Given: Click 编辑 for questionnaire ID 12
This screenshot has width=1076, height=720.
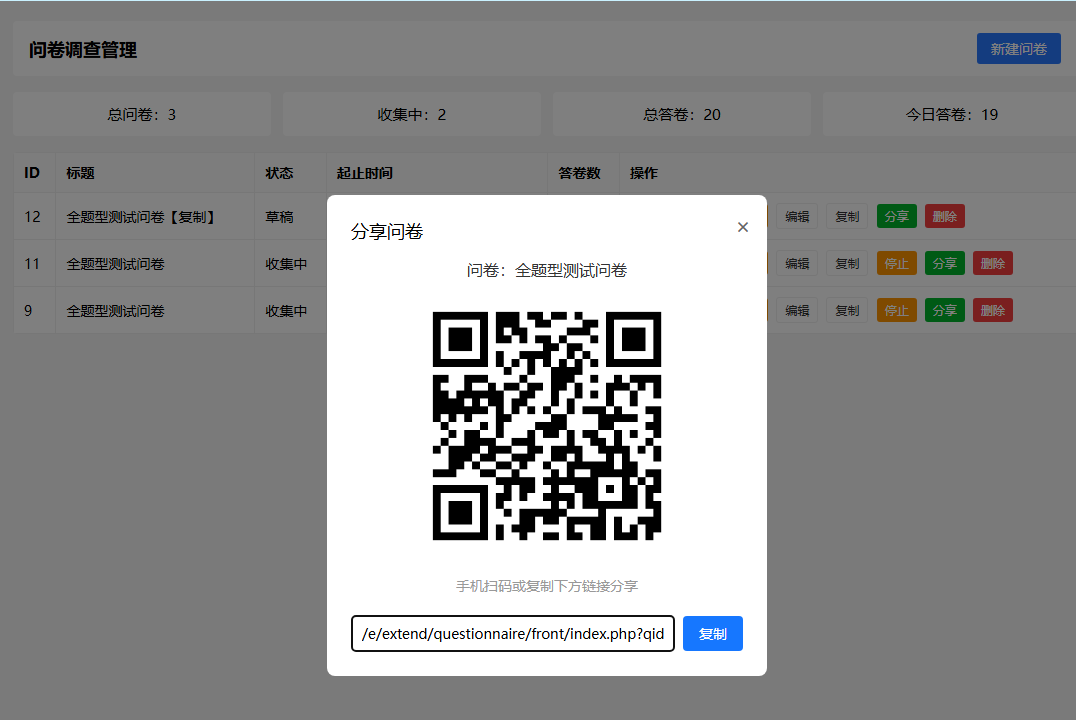Looking at the screenshot, I should 797,216.
